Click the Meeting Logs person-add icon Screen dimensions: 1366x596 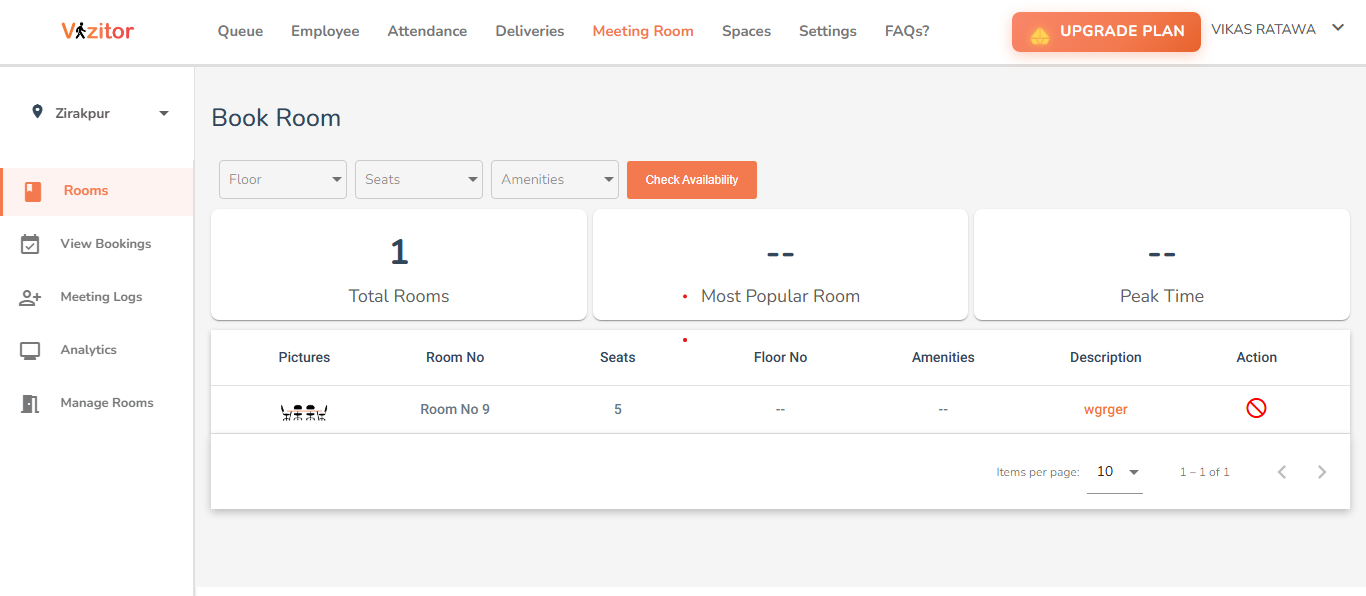point(30,297)
